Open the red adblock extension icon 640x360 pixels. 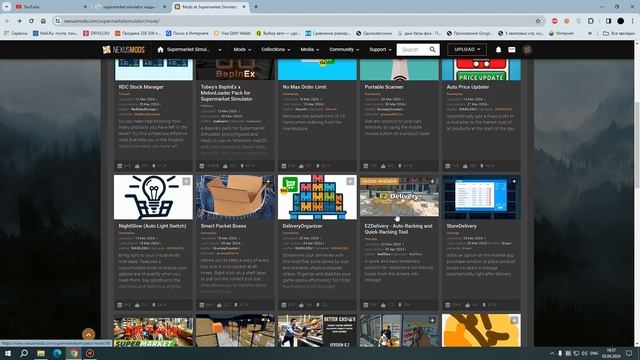555,21
